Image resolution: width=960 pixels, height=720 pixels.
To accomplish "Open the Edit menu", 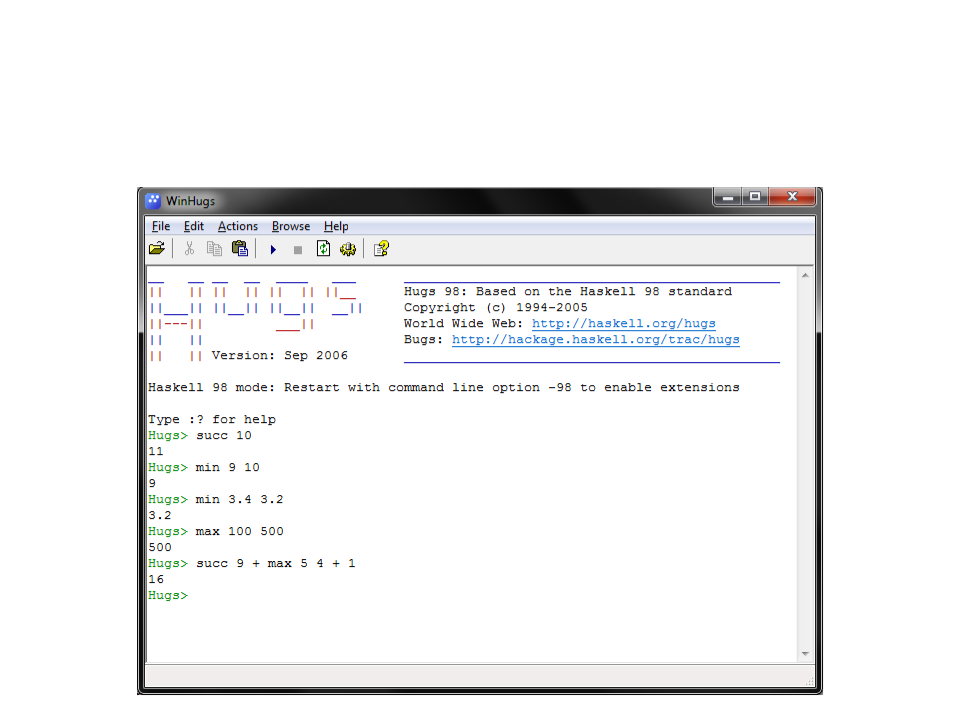I will [x=194, y=226].
